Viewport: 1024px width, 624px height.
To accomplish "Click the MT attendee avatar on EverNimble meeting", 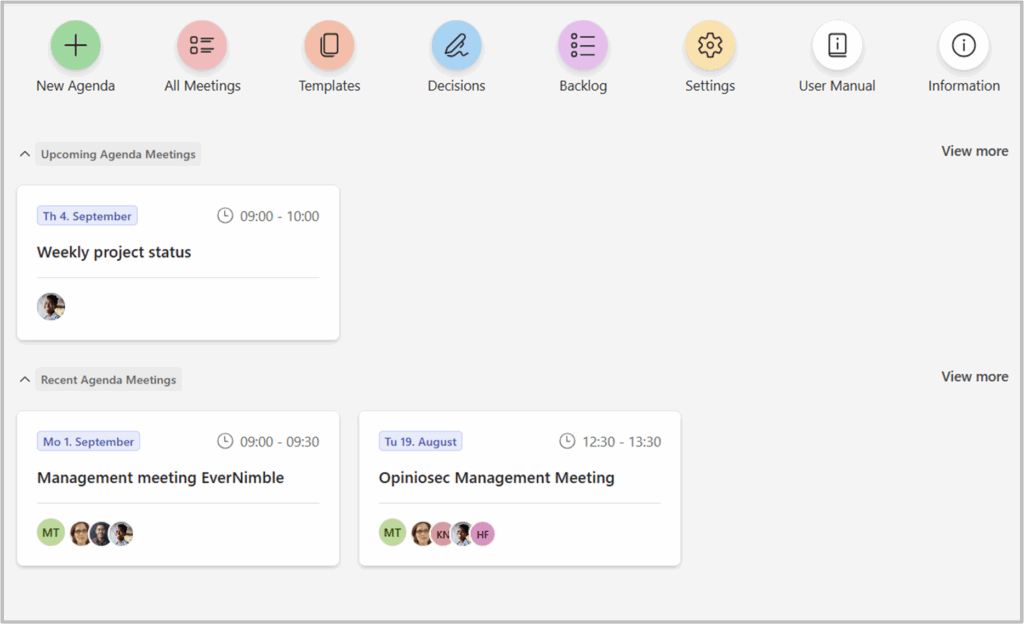I will [x=51, y=532].
